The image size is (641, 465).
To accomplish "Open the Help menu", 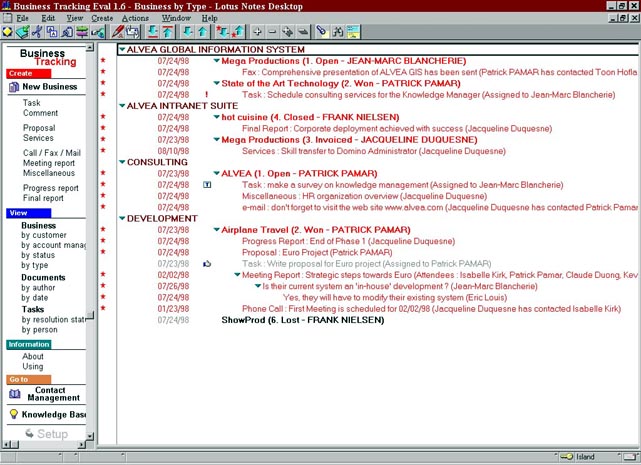I will [x=209, y=18].
